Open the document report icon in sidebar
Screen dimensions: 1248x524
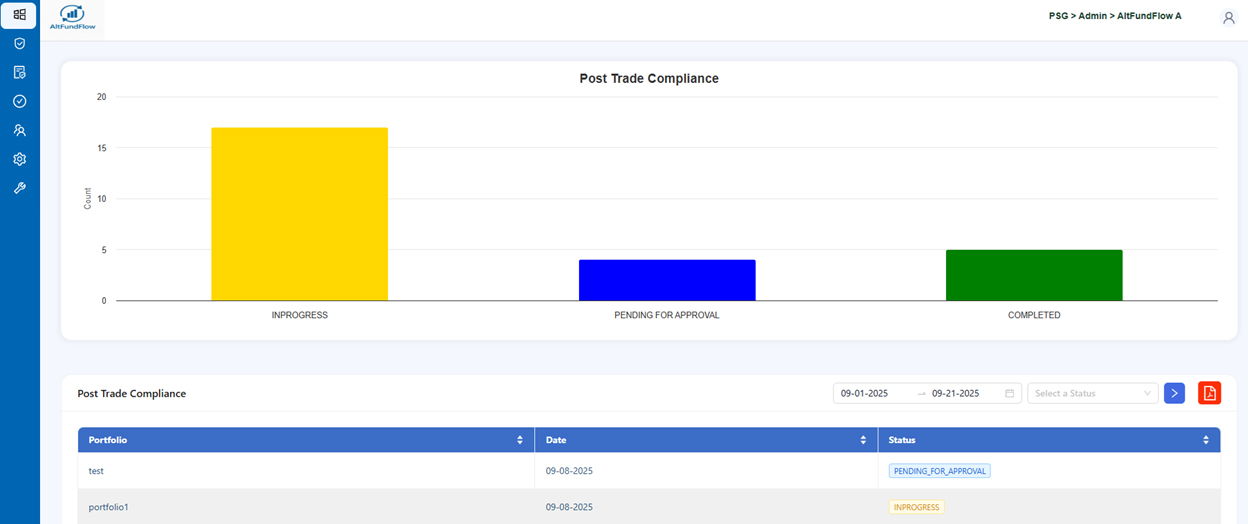click(19, 72)
